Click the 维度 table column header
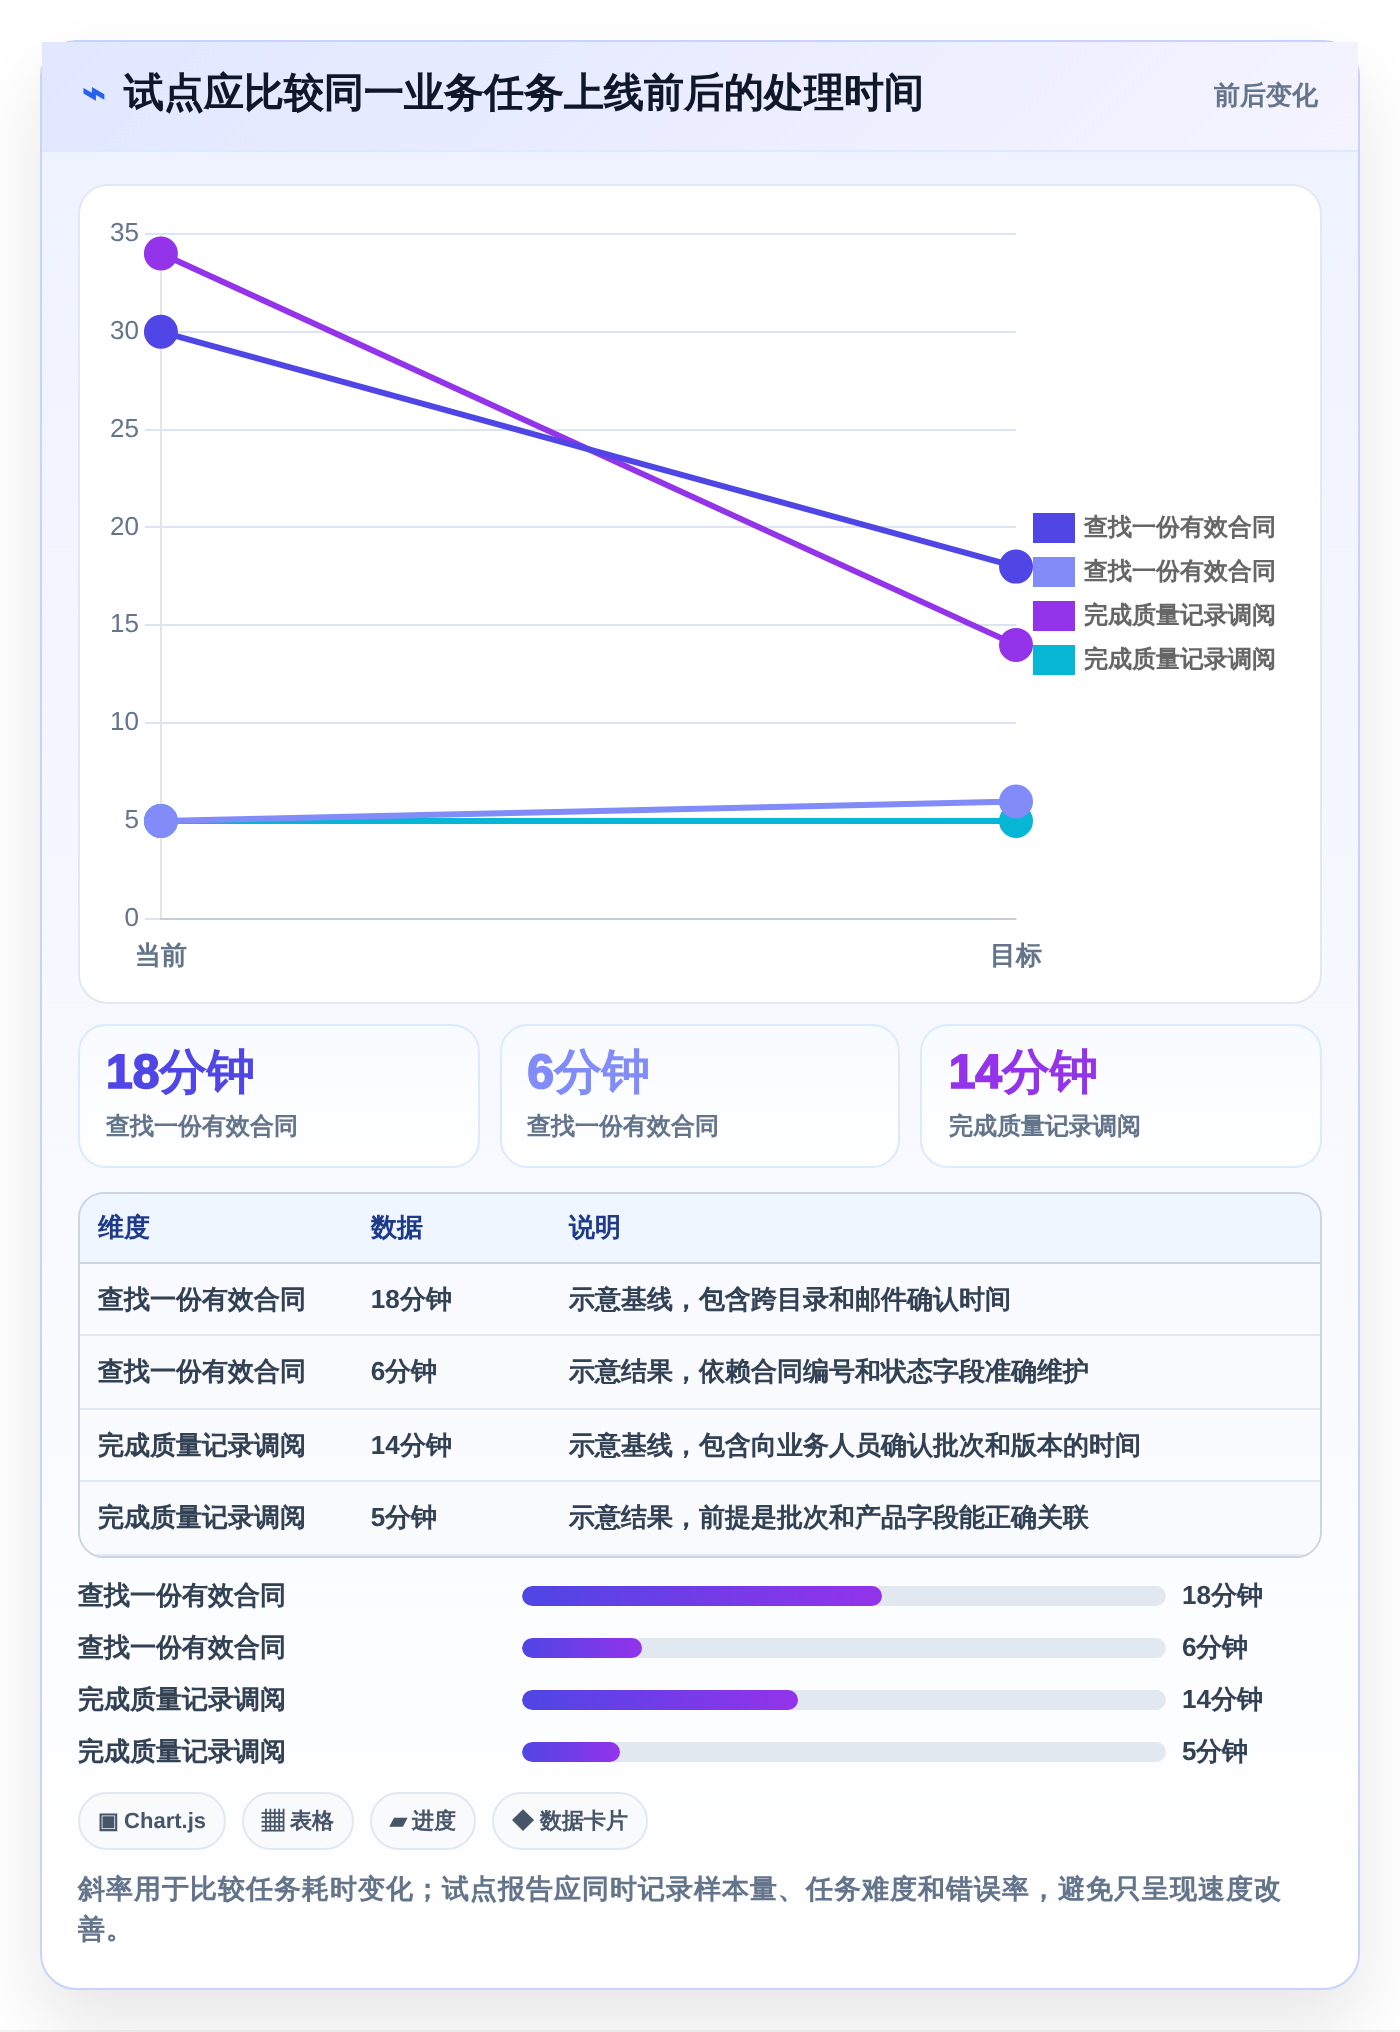 pyautogui.click(x=124, y=1227)
